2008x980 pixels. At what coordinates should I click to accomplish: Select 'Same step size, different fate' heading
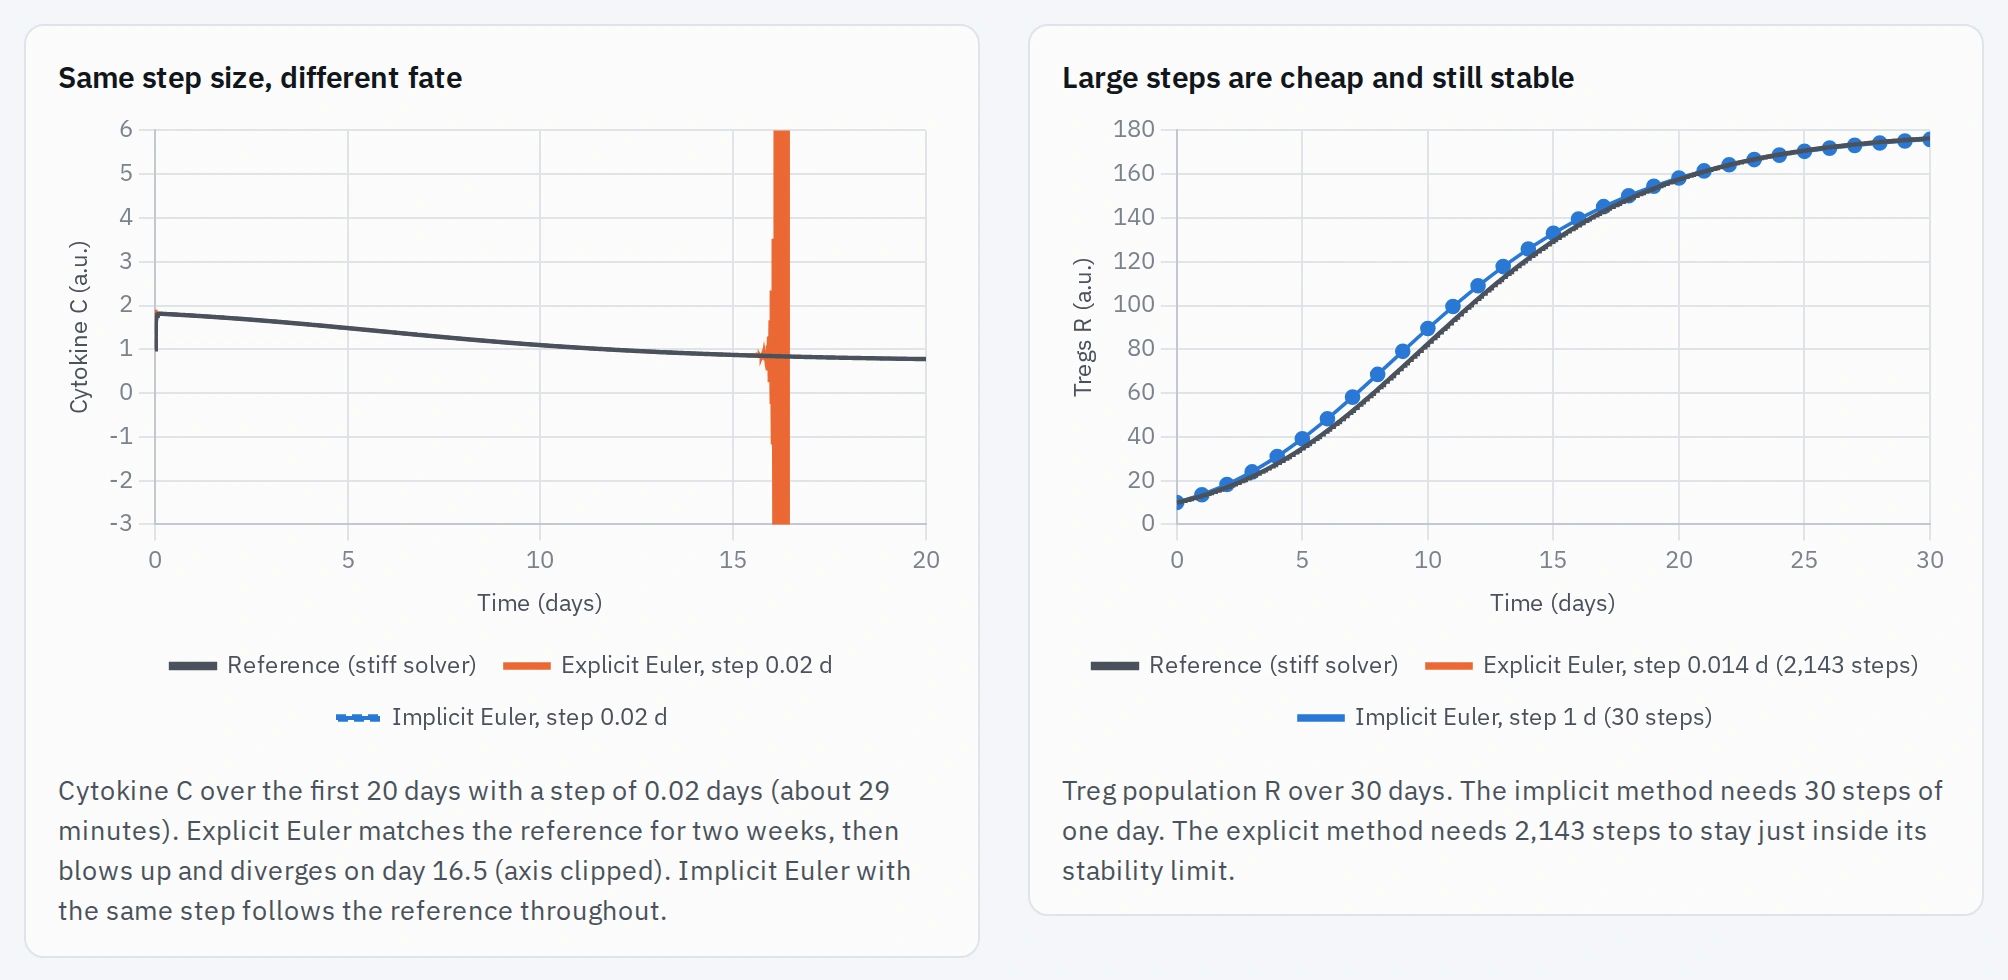(x=260, y=78)
